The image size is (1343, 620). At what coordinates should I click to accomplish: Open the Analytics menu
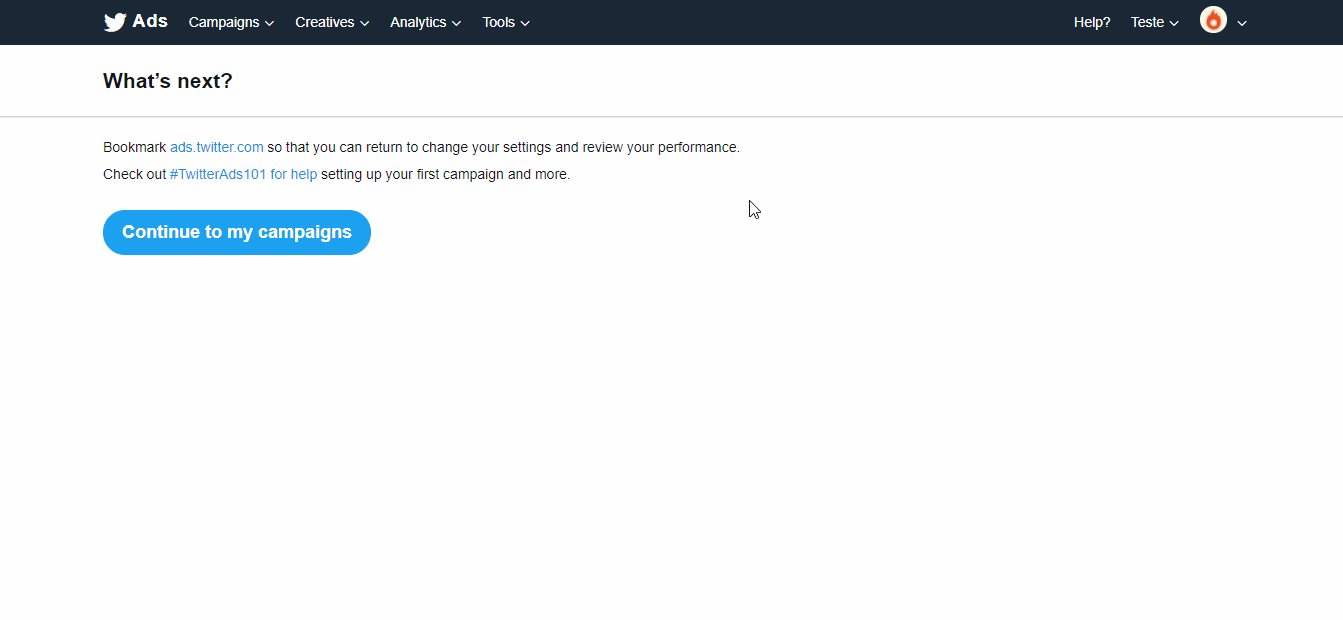click(426, 22)
